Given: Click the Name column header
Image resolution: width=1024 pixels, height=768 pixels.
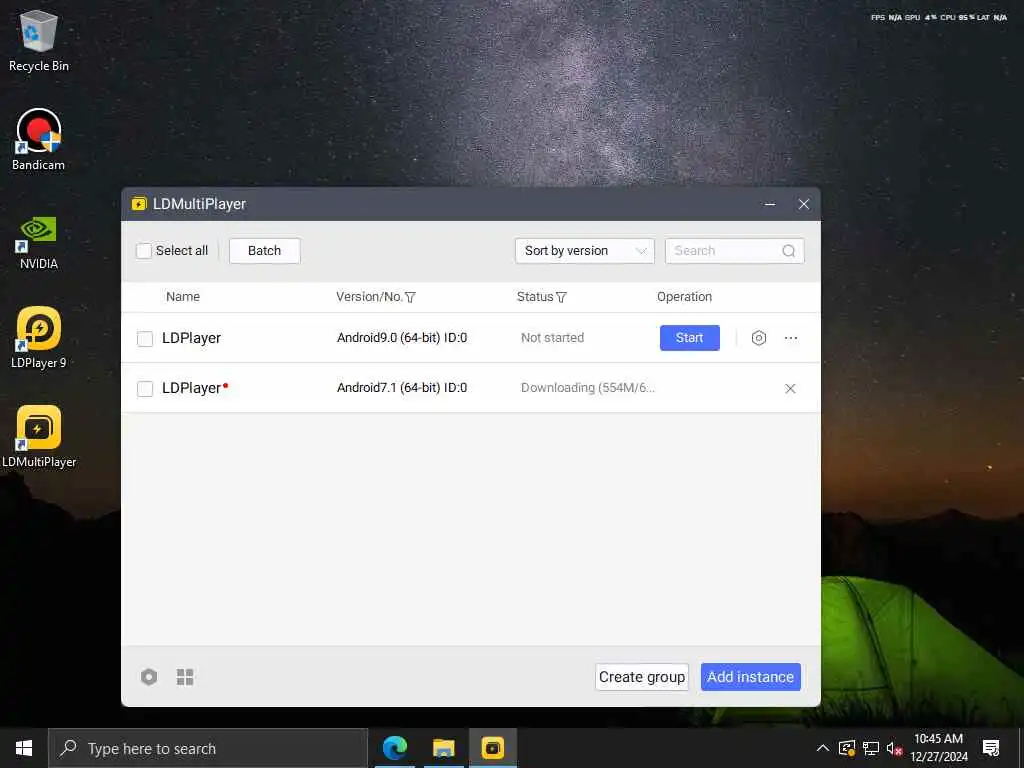Looking at the screenshot, I should coord(183,296).
